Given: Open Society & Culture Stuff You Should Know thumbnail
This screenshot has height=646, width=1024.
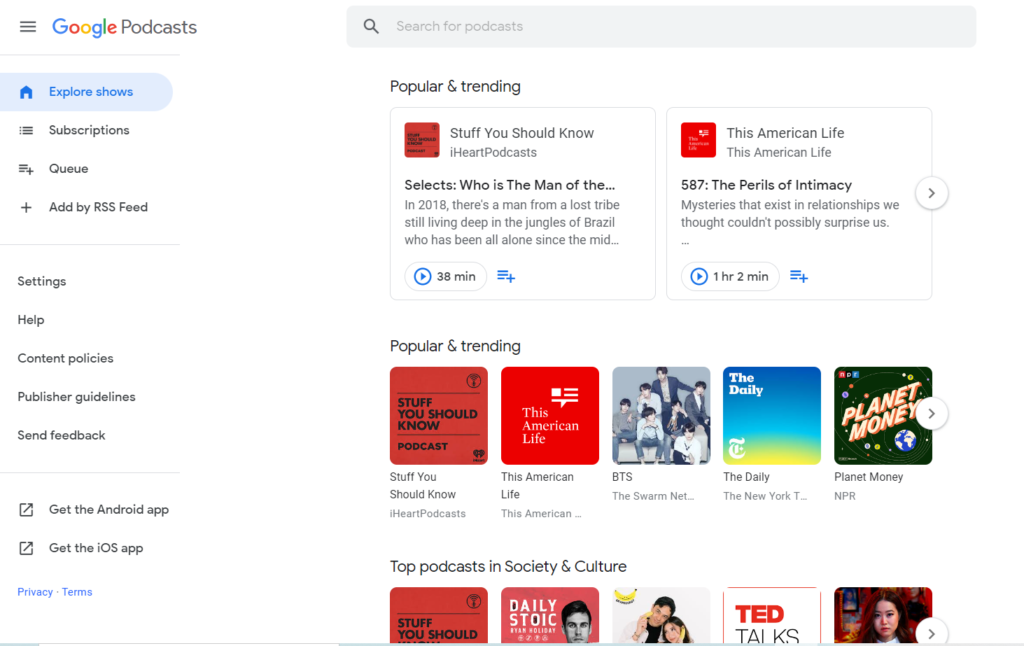Looking at the screenshot, I should [439, 615].
